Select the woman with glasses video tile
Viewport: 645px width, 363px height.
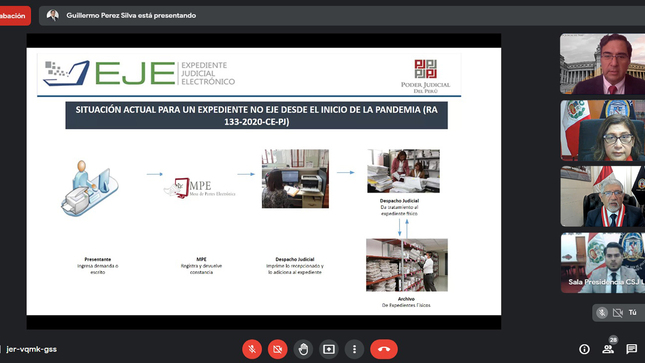click(x=602, y=130)
